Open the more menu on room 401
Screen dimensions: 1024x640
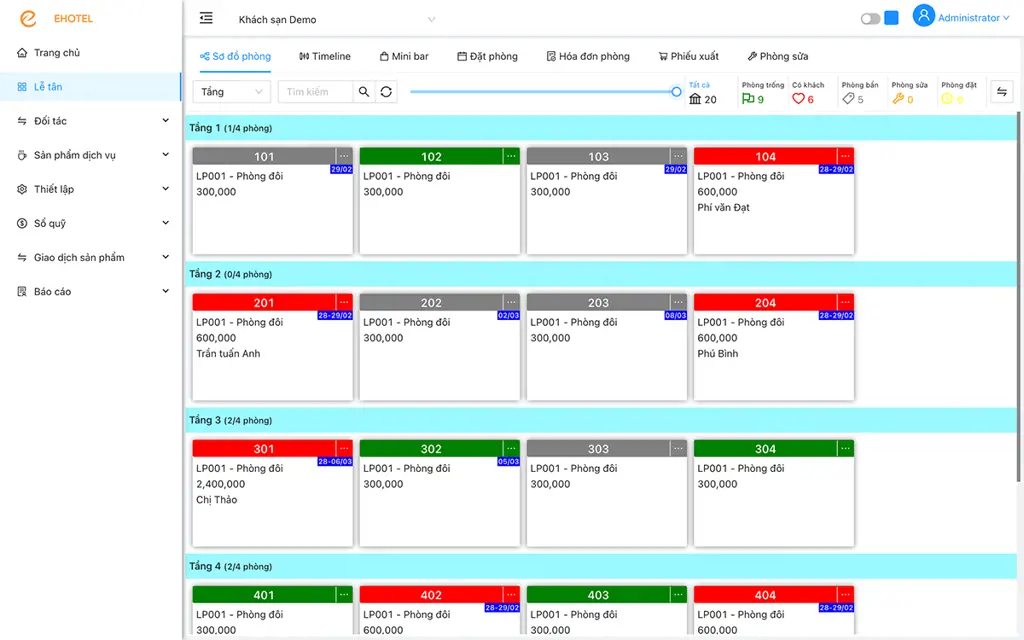(x=344, y=595)
